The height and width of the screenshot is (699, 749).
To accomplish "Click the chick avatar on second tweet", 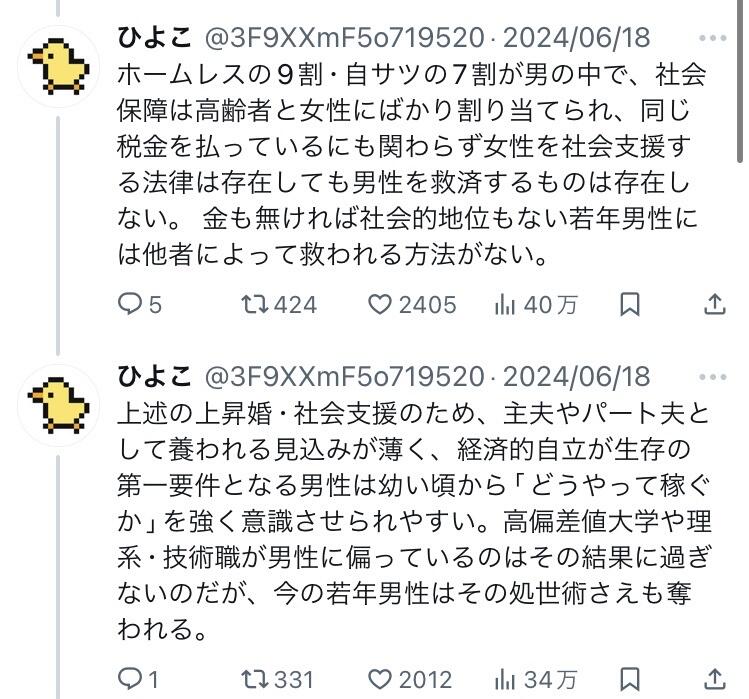I will tap(59, 404).
